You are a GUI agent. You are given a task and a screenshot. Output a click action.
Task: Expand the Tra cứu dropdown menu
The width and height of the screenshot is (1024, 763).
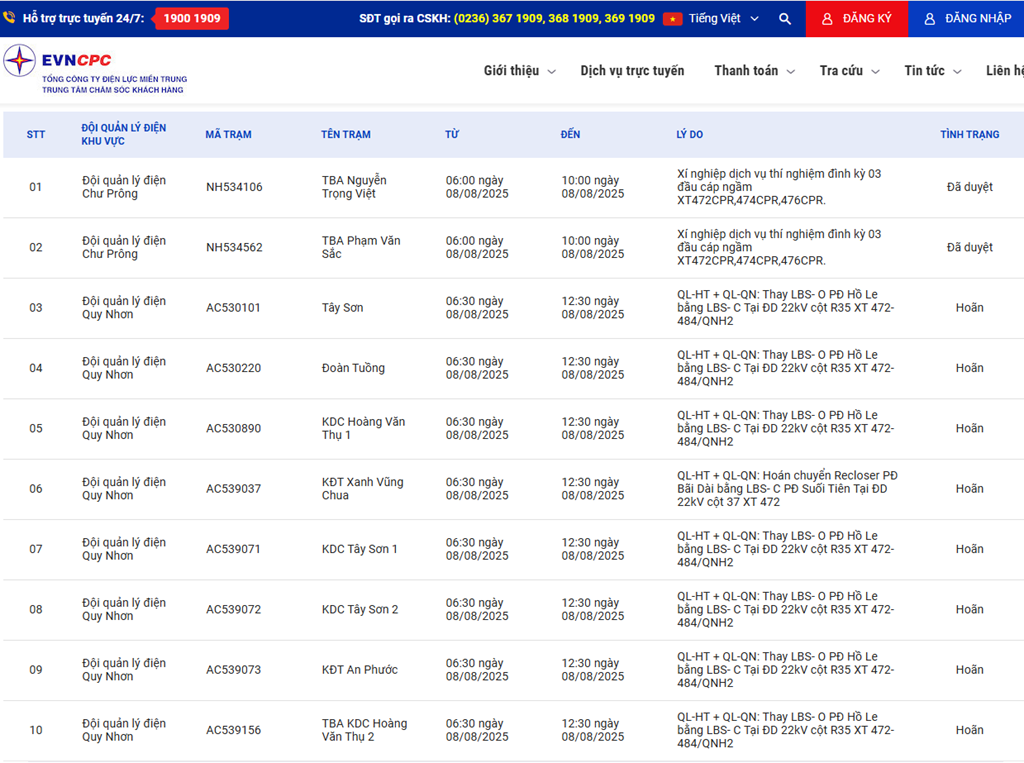(849, 71)
